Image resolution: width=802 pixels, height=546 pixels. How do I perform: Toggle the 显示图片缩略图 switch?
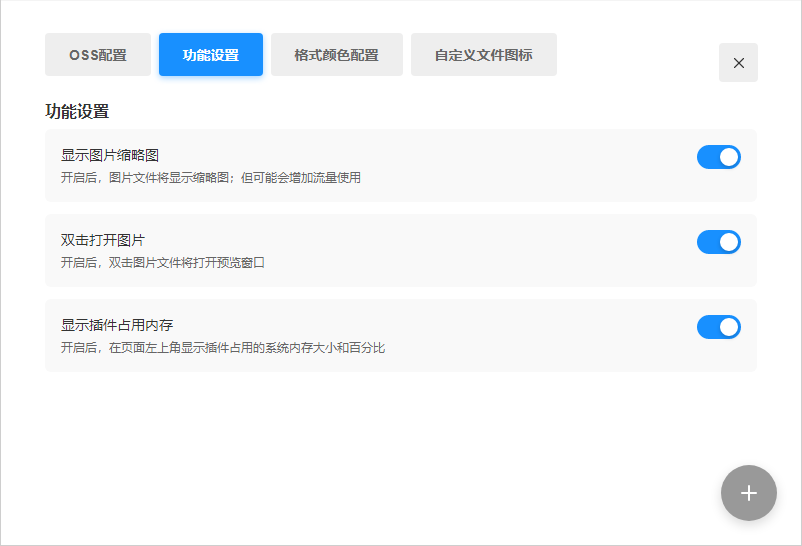point(718,157)
